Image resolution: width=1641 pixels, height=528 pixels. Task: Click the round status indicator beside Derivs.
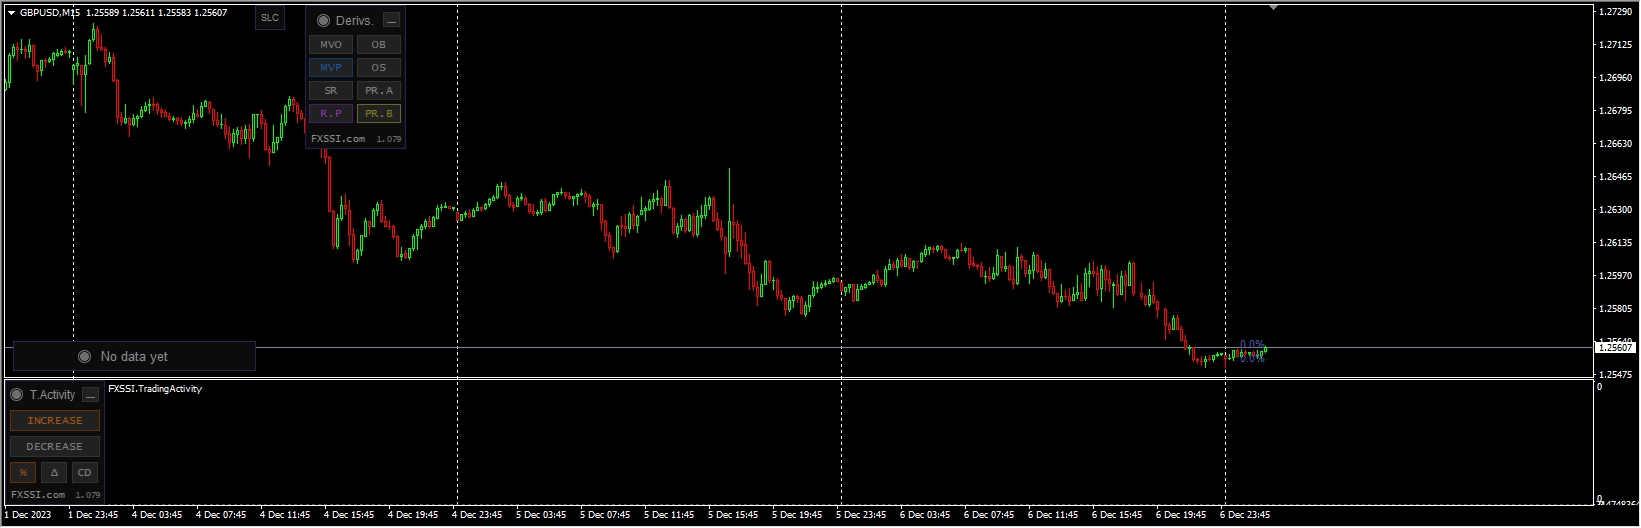[x=323, y=20]
